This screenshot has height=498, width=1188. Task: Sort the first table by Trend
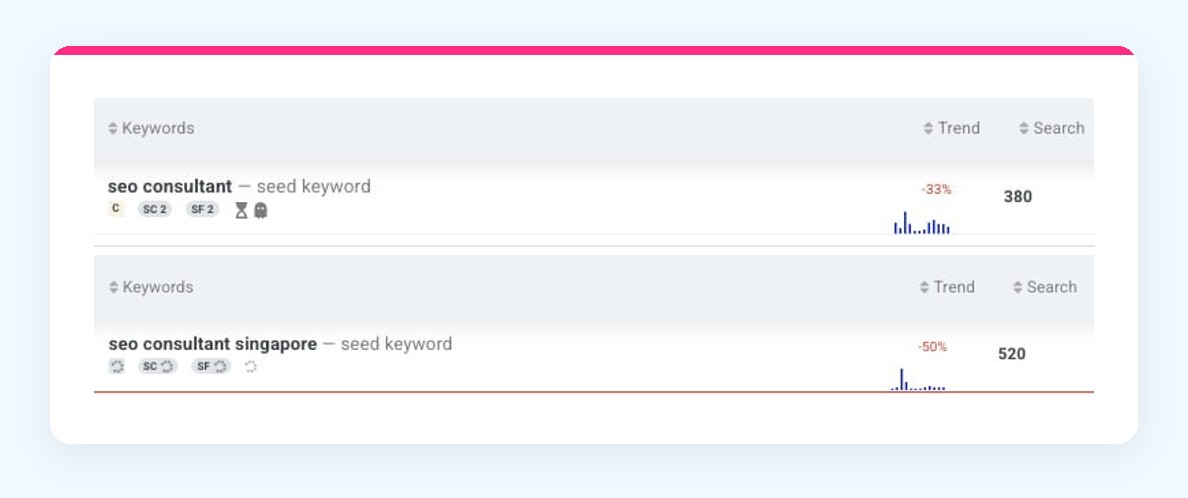952,128
